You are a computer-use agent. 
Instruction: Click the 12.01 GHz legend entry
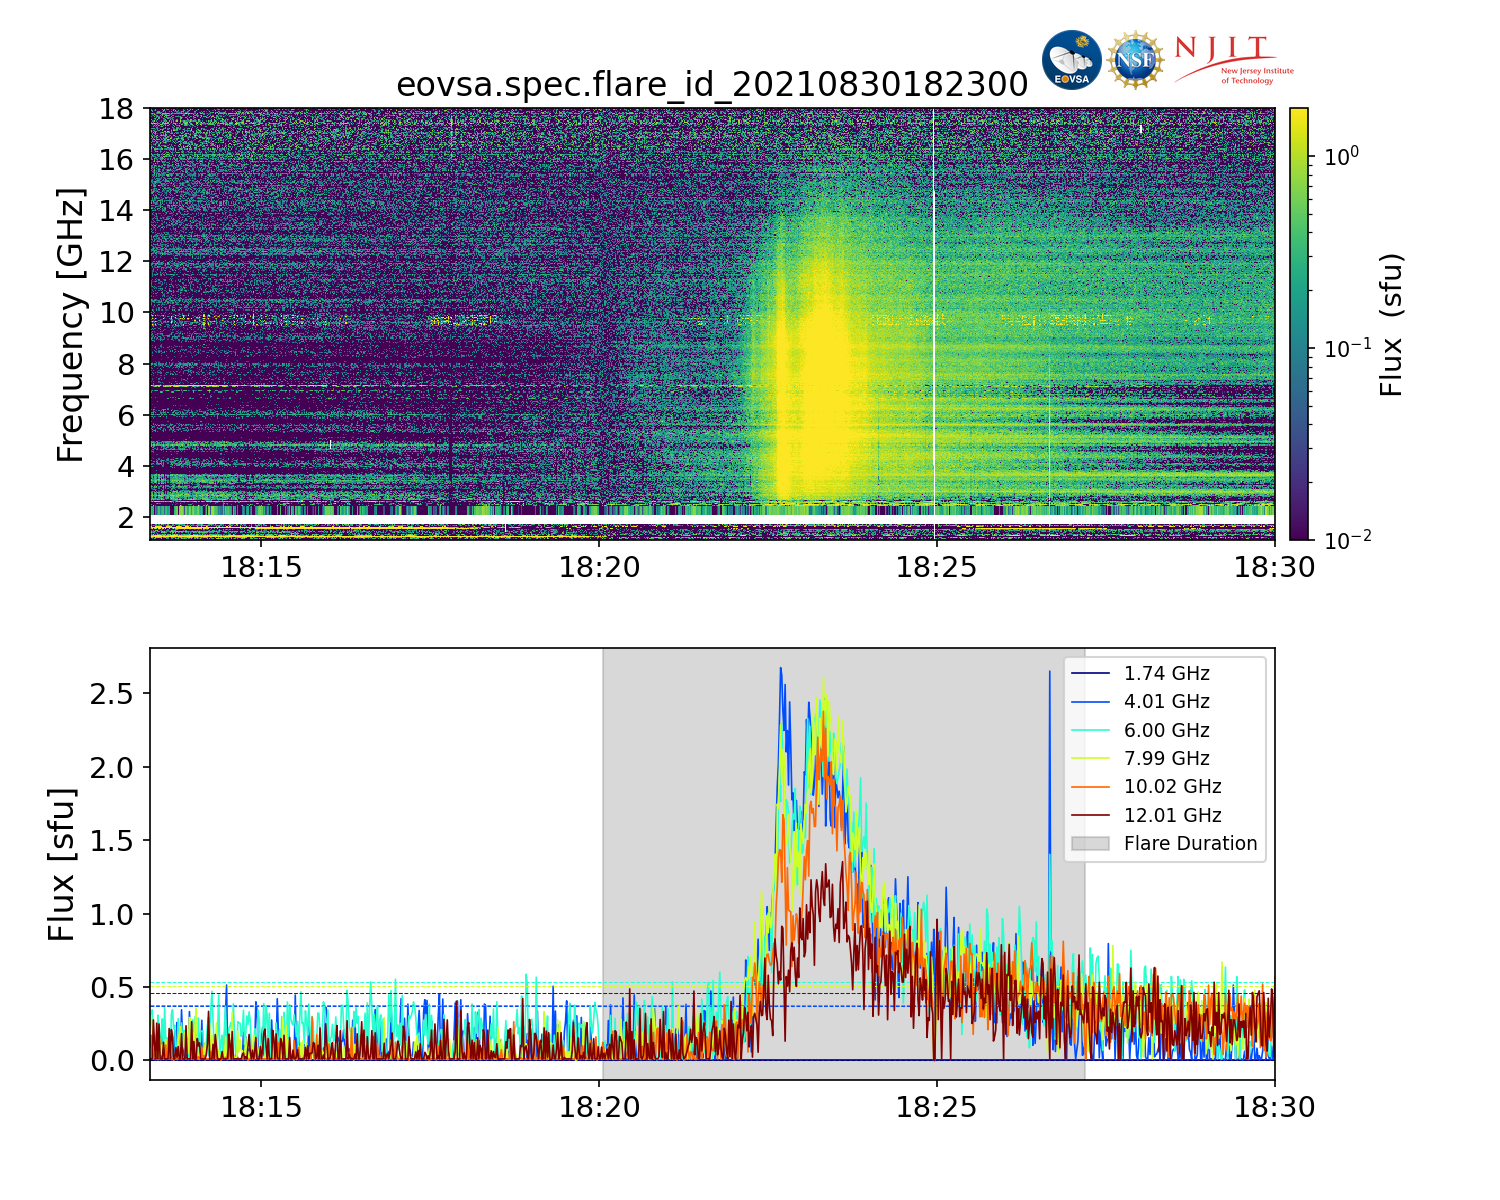pos(1172,816)
